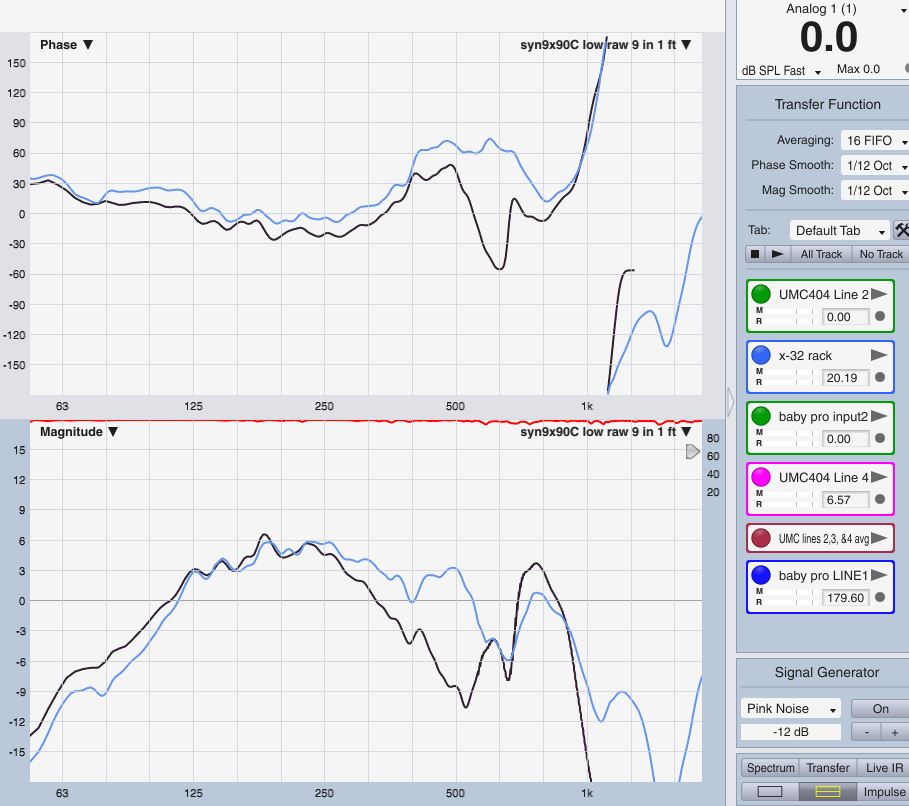Open the Pink Noise signal type dropdown
909x806 pixels.
click(791, 709)
